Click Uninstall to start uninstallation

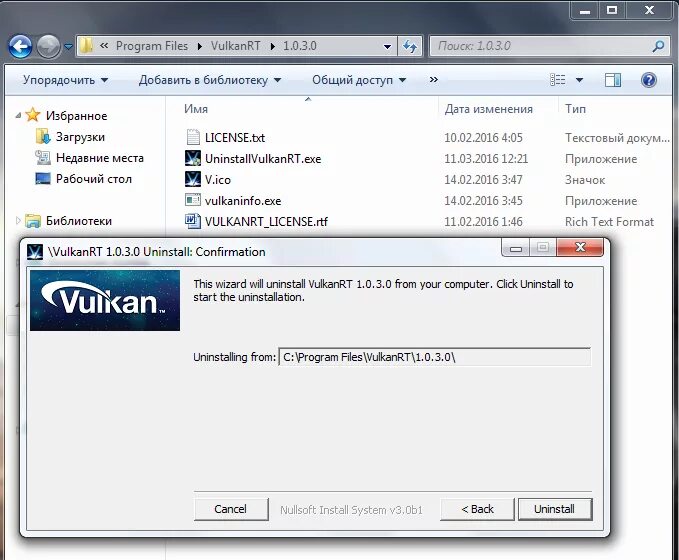(x=554, y=509)
